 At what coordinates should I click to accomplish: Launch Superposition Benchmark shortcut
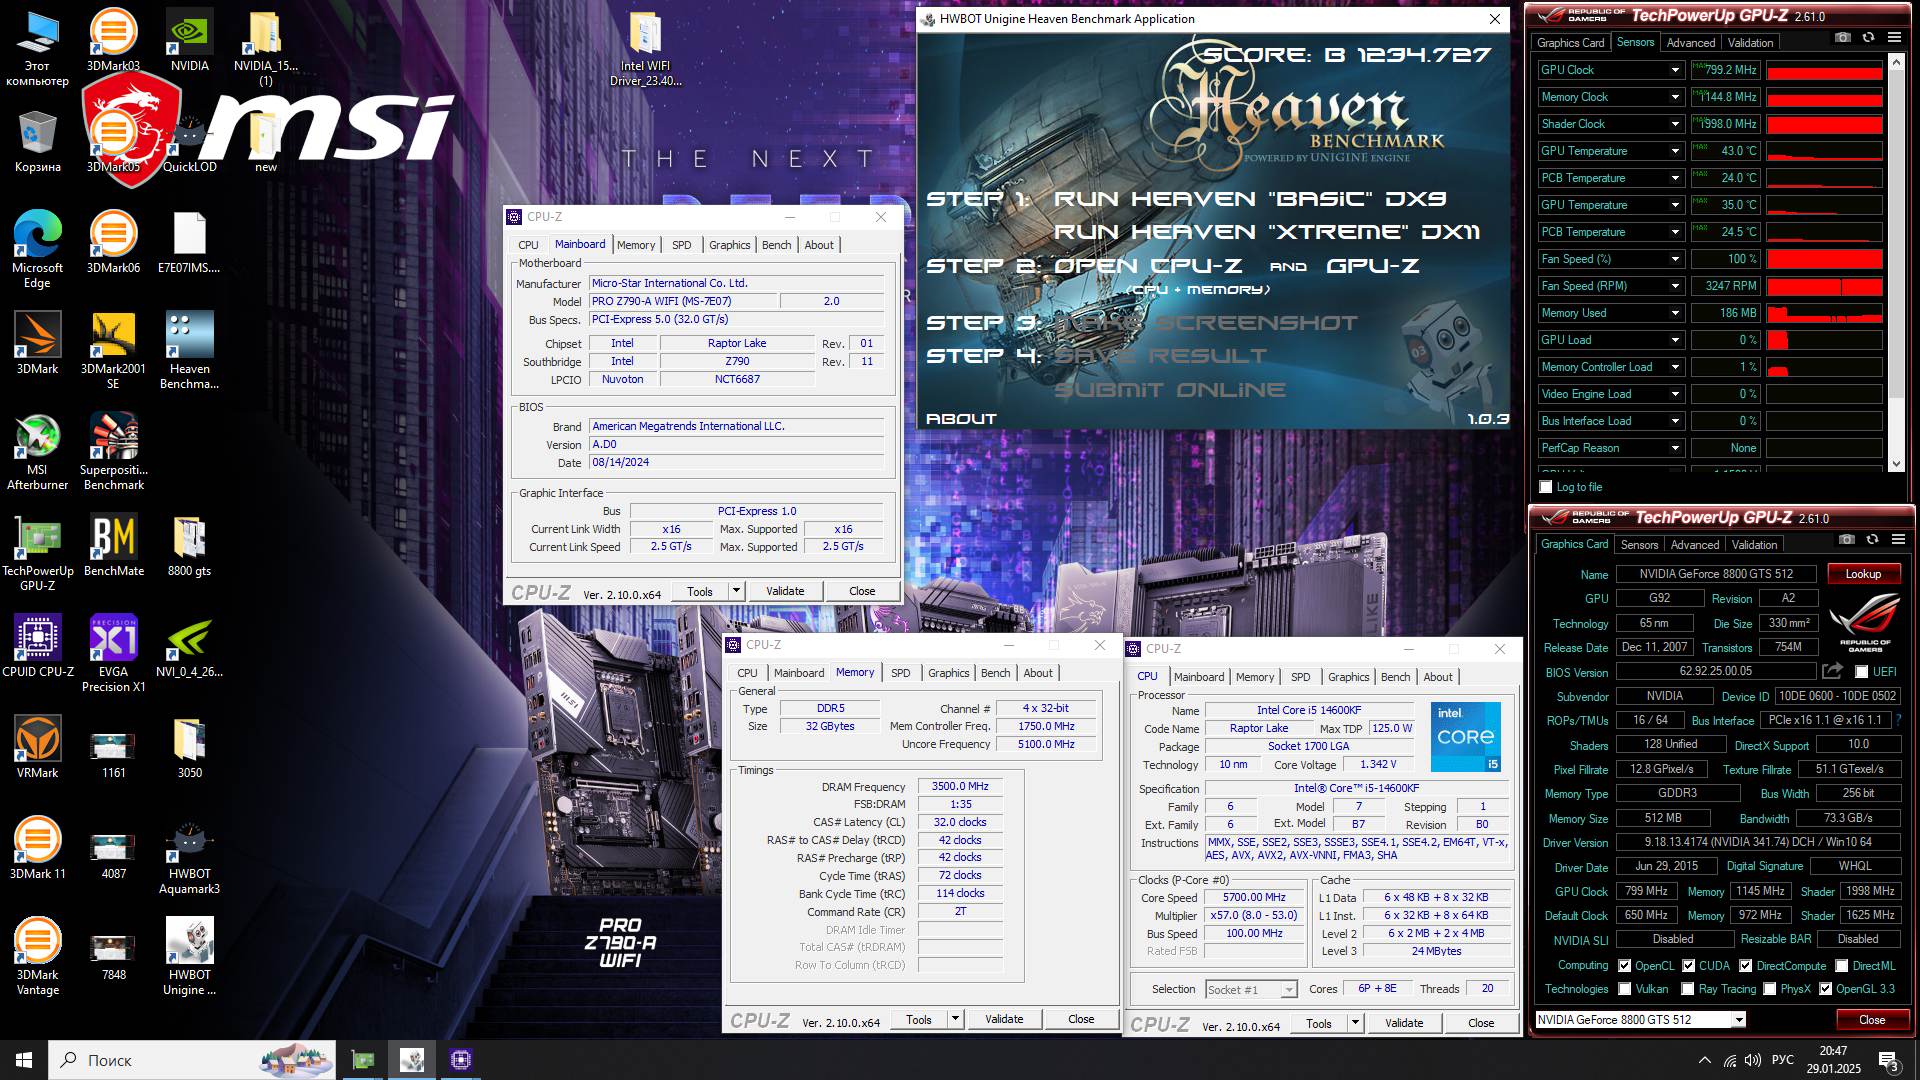tap(113, 452)
